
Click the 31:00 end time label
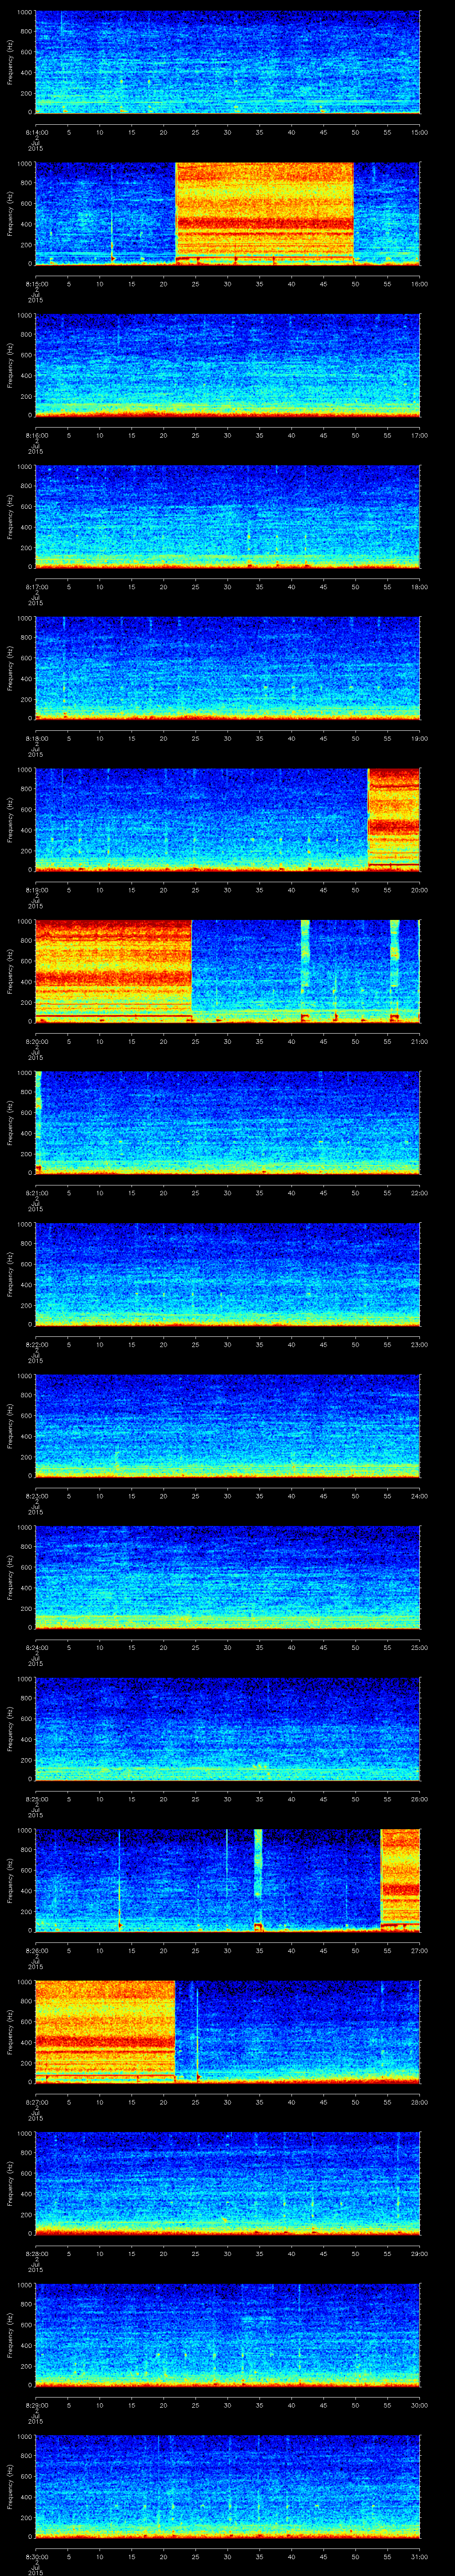419,2555
